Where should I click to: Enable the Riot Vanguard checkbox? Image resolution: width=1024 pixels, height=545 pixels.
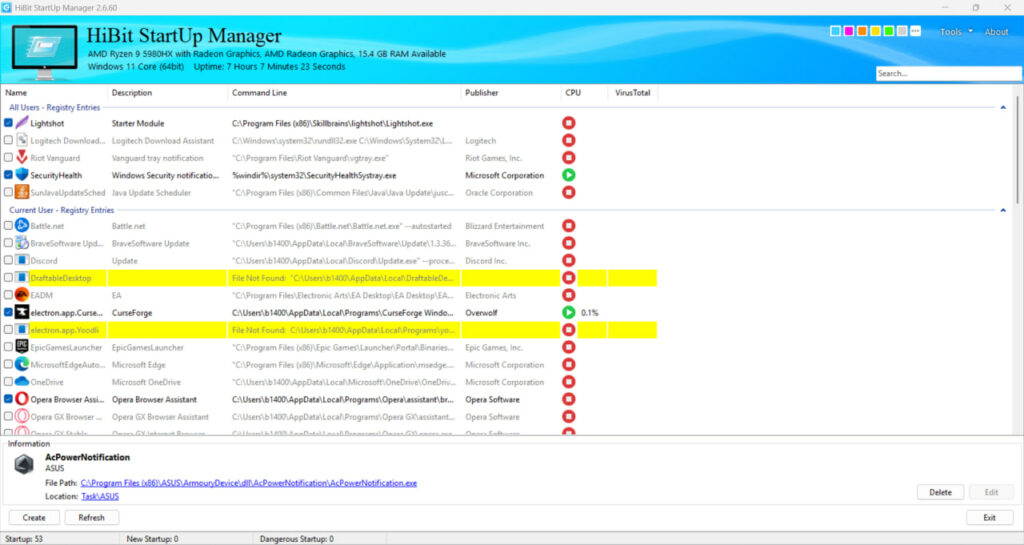[8, 157]
